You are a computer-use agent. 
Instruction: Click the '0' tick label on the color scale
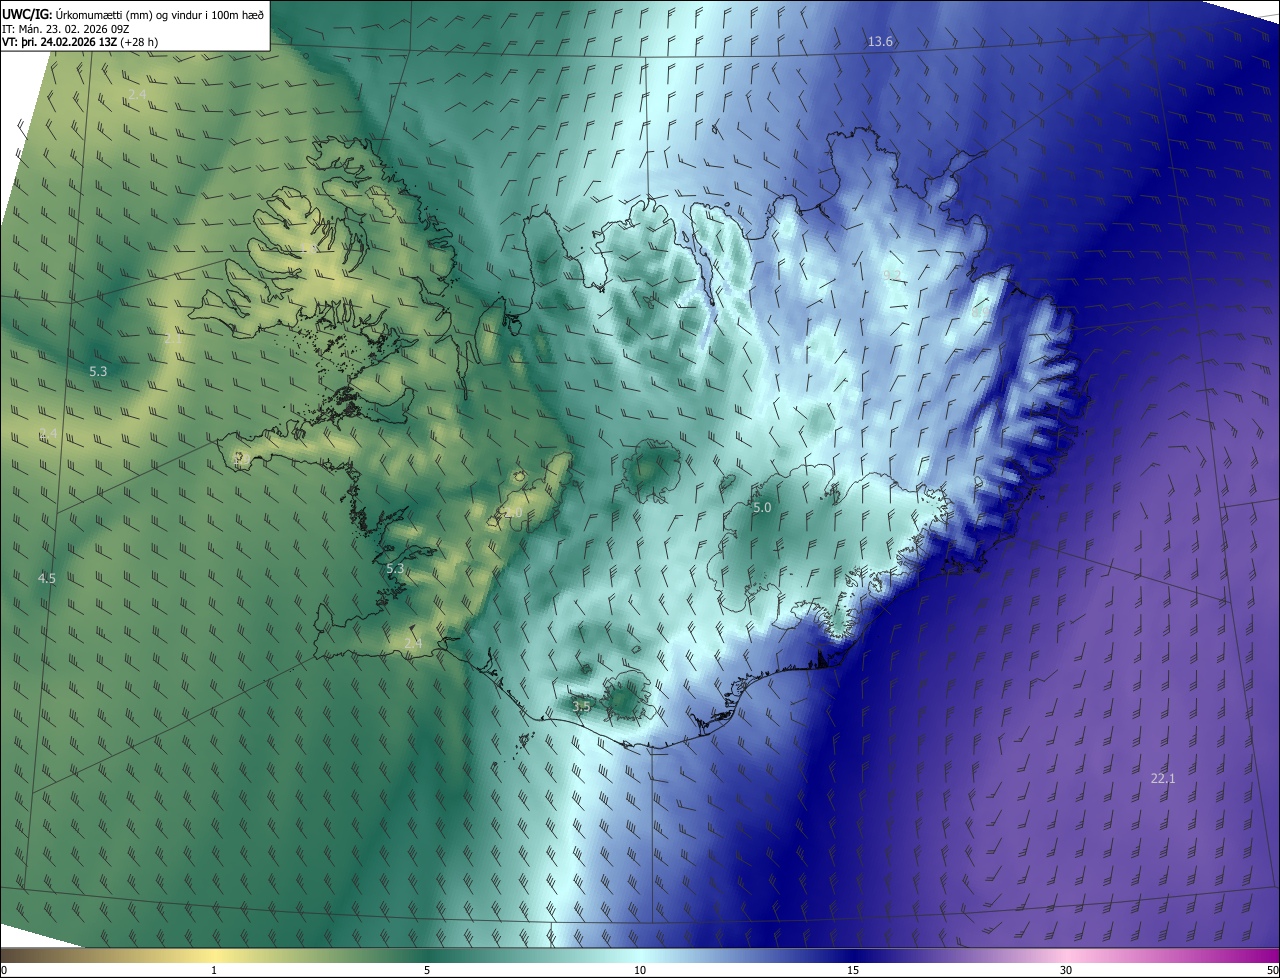[x=4, y=970]
